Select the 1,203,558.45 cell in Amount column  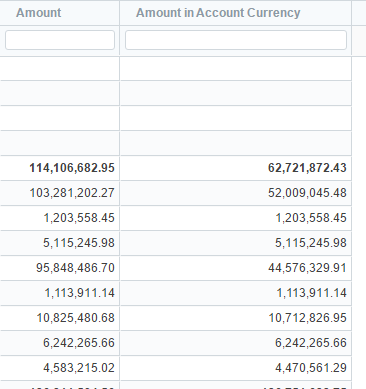[x=60, y=218]
